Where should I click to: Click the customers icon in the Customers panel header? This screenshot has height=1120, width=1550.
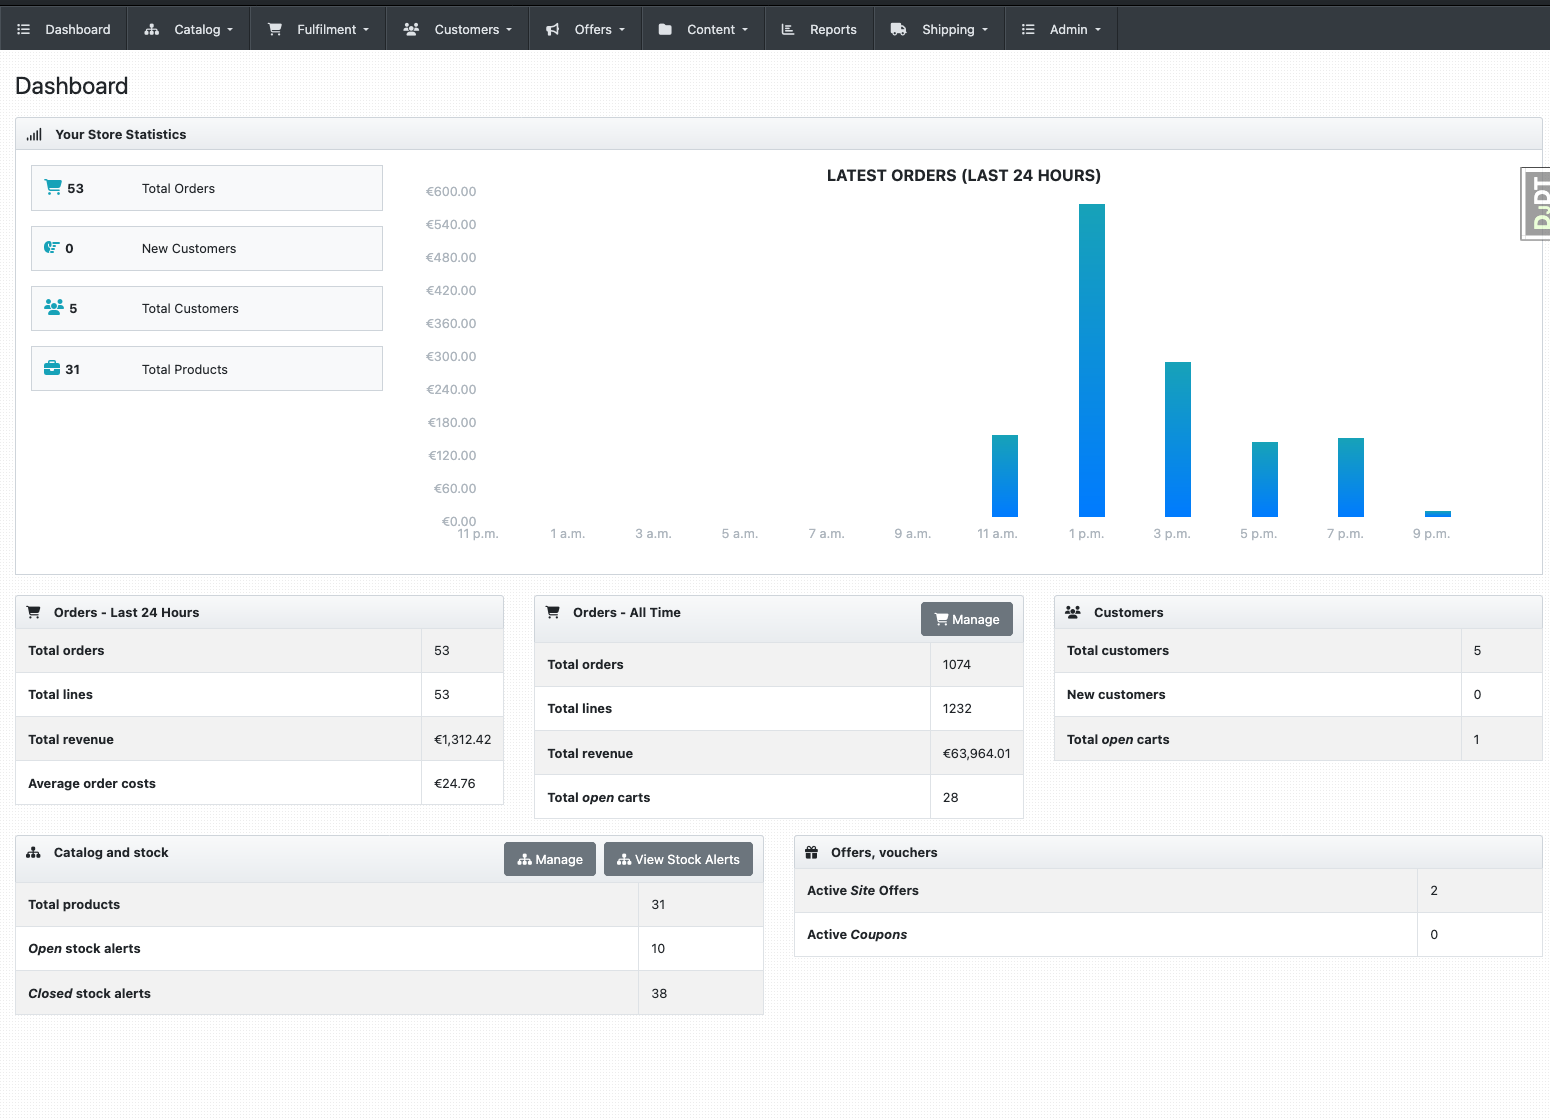point(1074,611)
